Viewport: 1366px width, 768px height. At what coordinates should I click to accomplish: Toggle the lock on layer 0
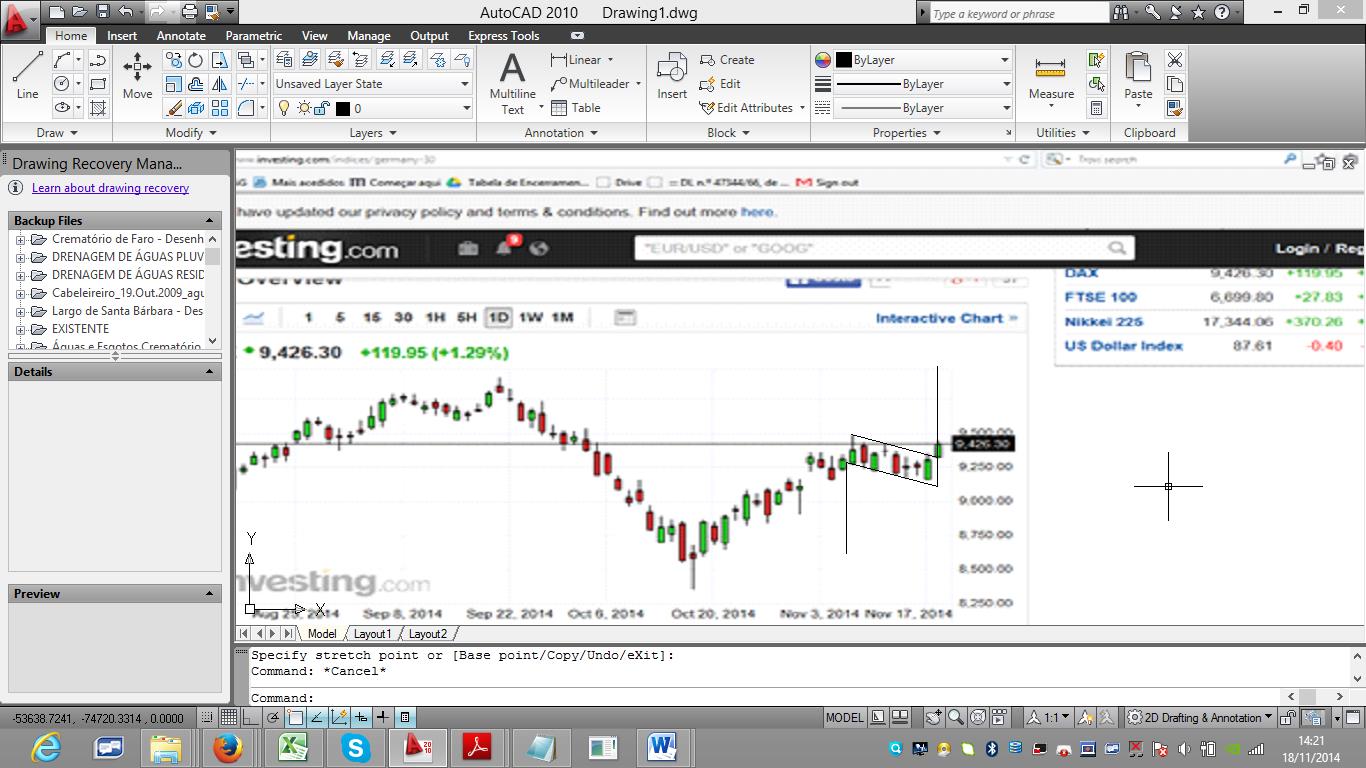click(323, 108)
